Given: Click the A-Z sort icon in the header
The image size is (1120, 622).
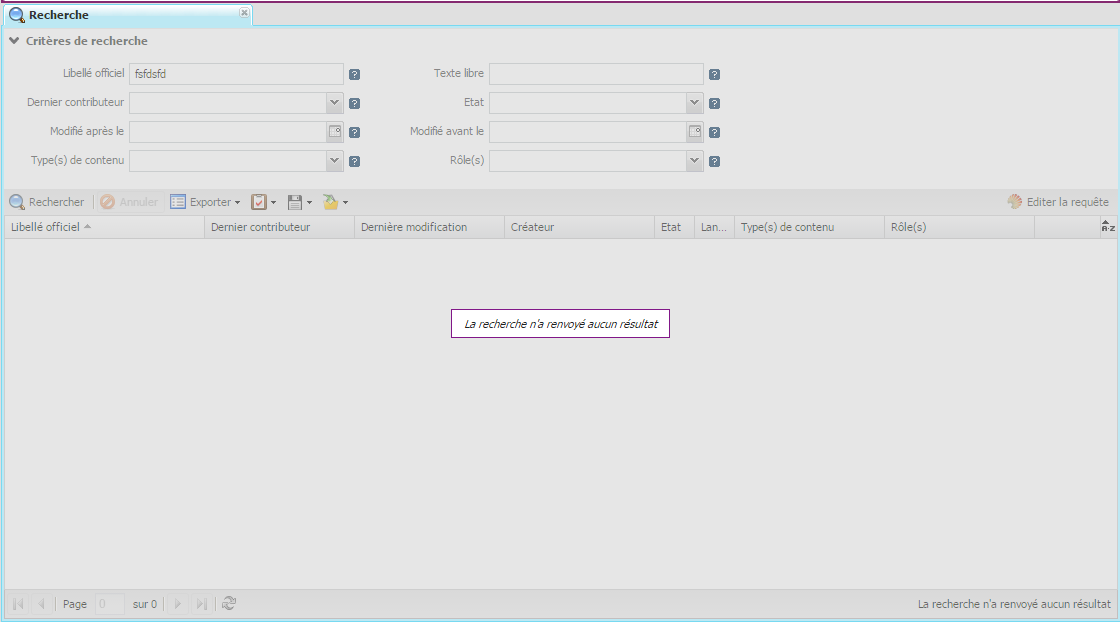Looking at the screenshot, I should coord(1107,227).
